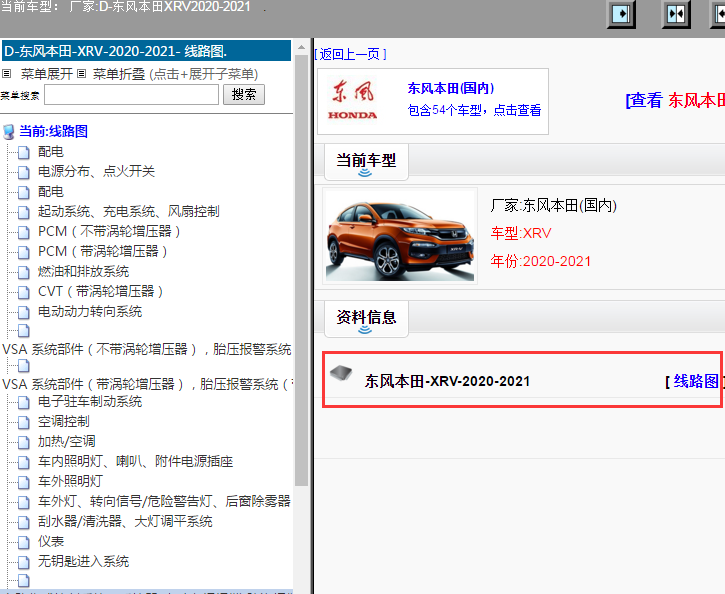725x594 pixels.
Task: Click the page icon beside 燃油和排放系统
Action: pyautogui.click(x=24, y=272)
